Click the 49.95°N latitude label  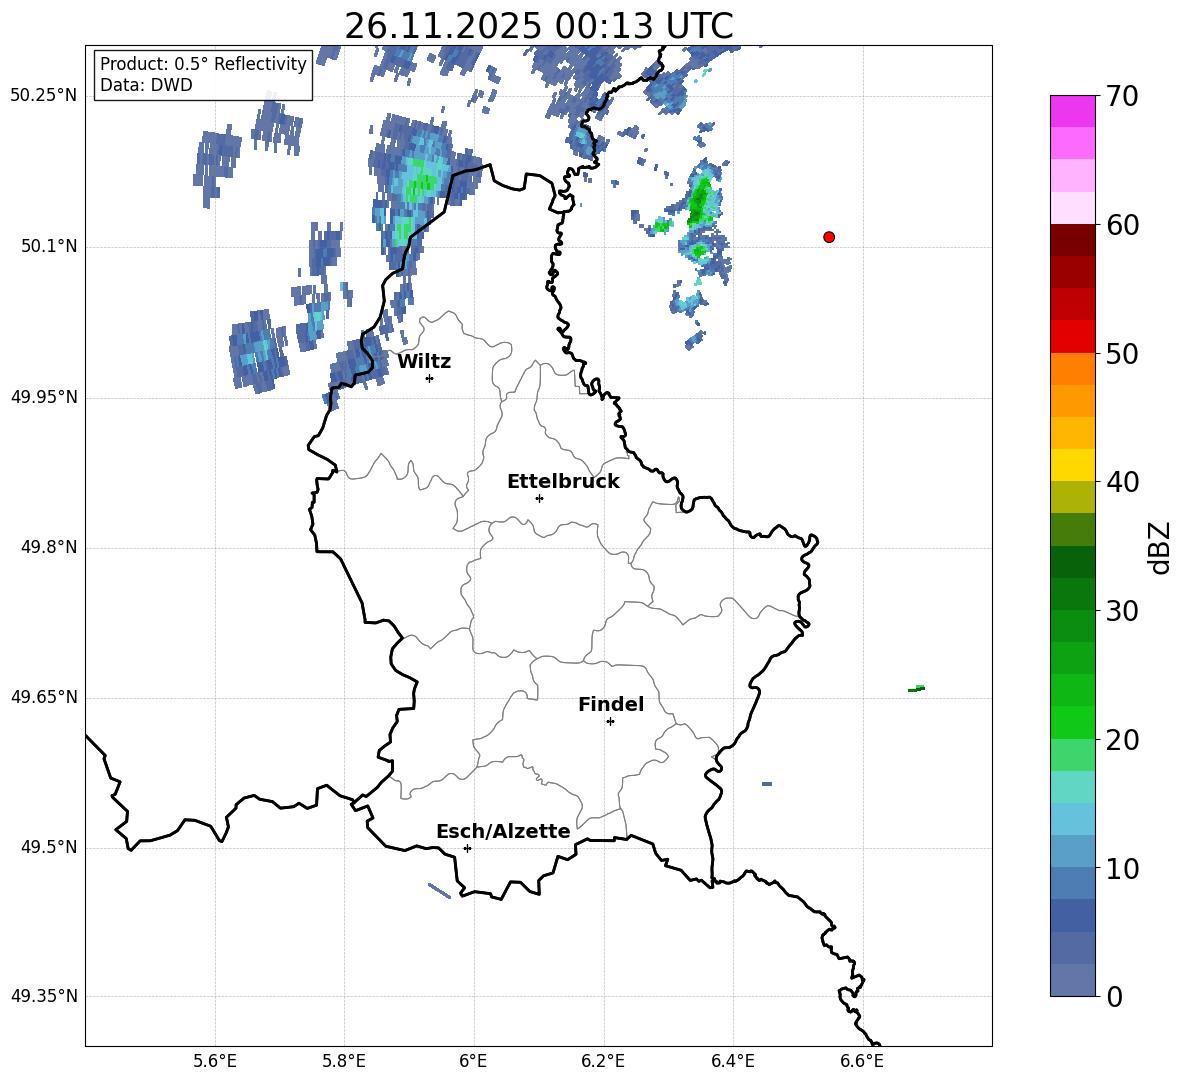44,397
